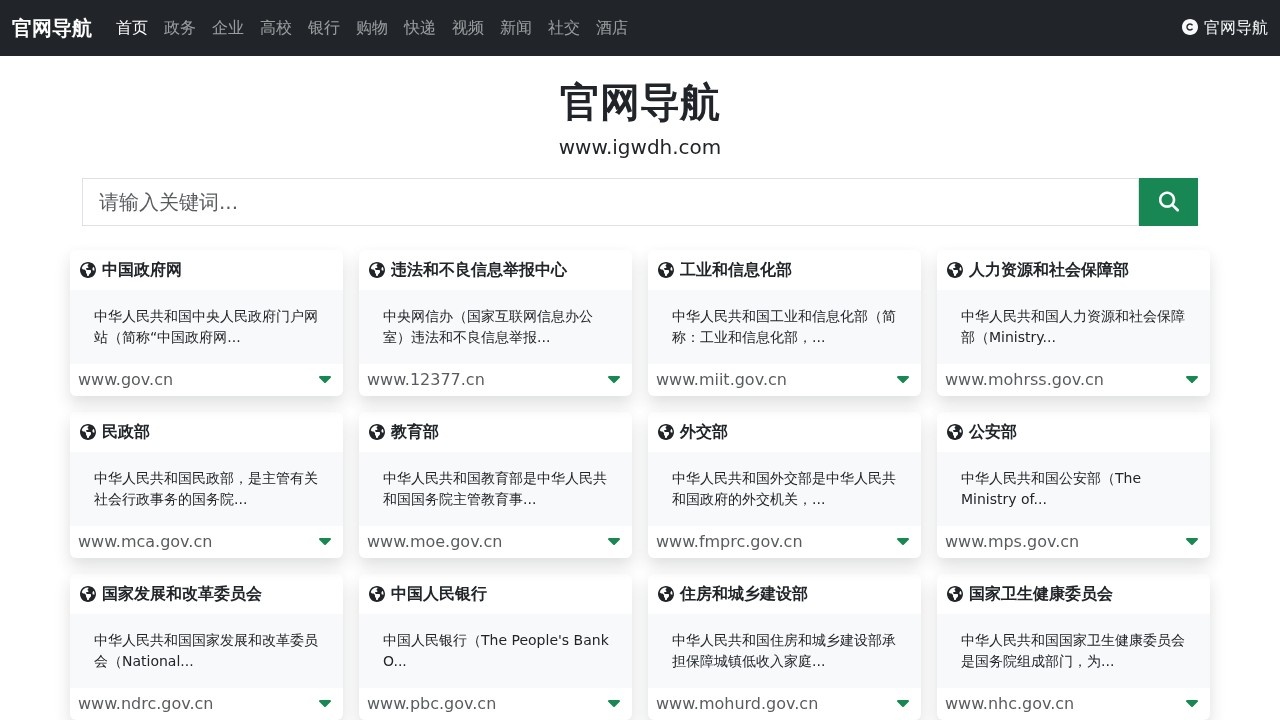Expand the dropdown arrow on www.moe.gov.cn card
This screenshot has height=720, width=1280.
point(614,541)
